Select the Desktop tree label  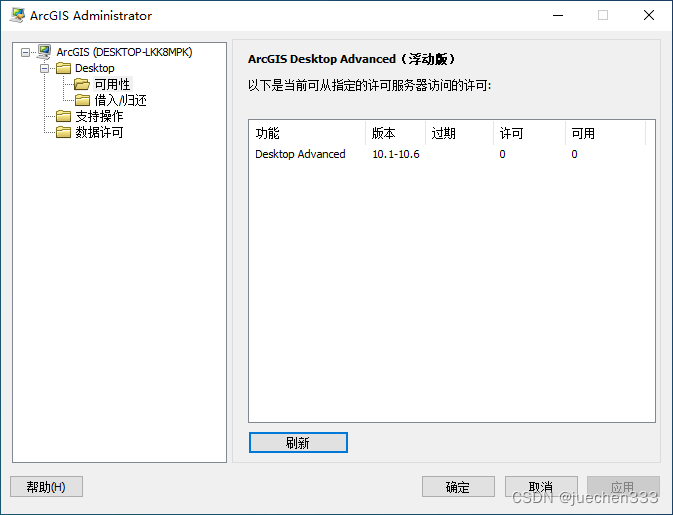pyautogui.click(x=95, y=68)
